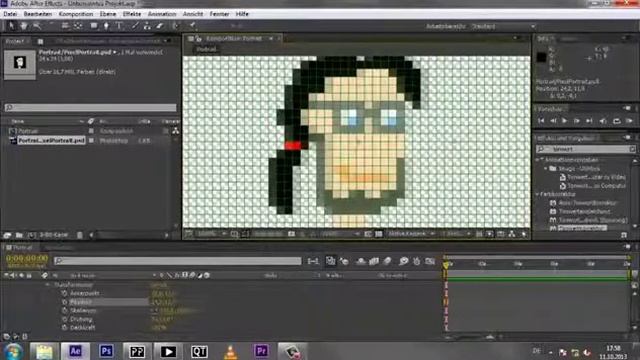Select the Pen tool
This screenshot has height=360, width=640.
pos(107,26)
